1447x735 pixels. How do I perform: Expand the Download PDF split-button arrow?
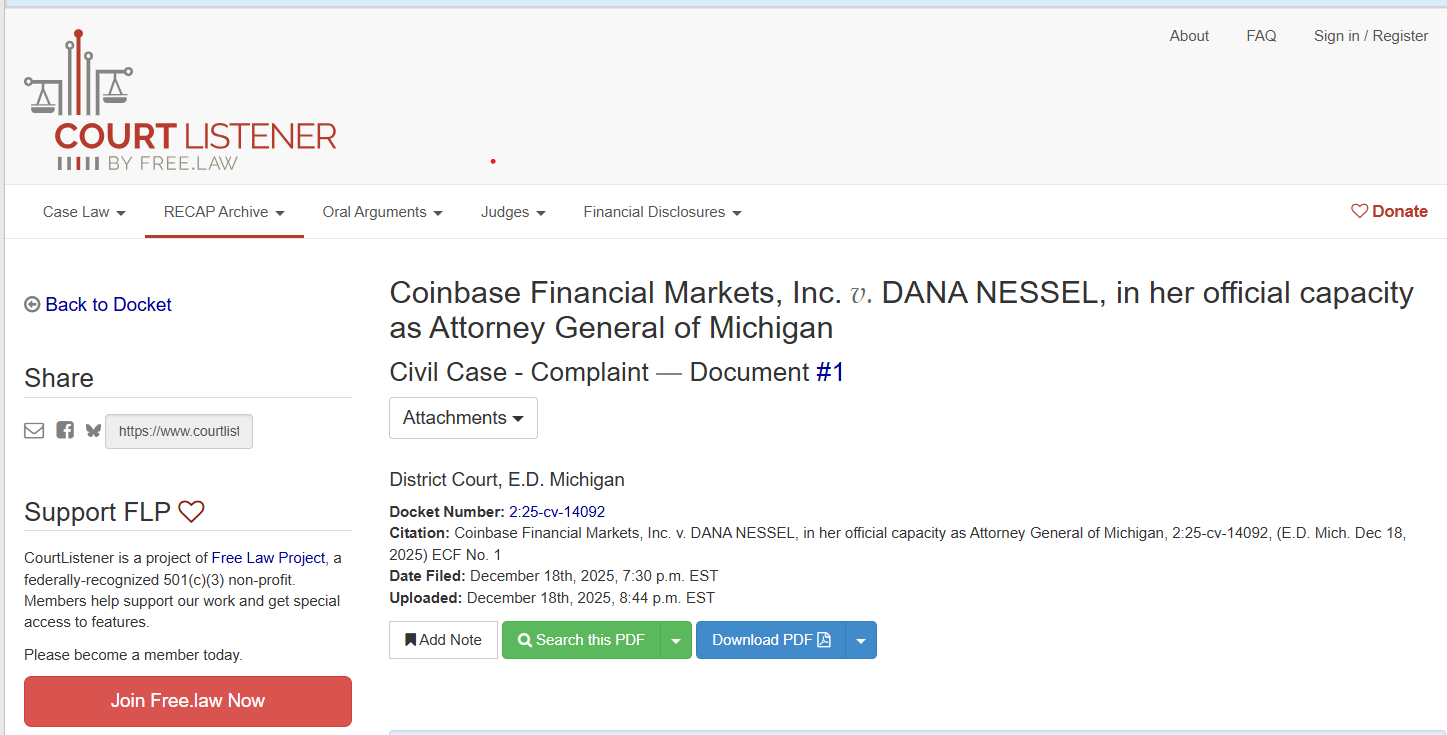point(861,639)
